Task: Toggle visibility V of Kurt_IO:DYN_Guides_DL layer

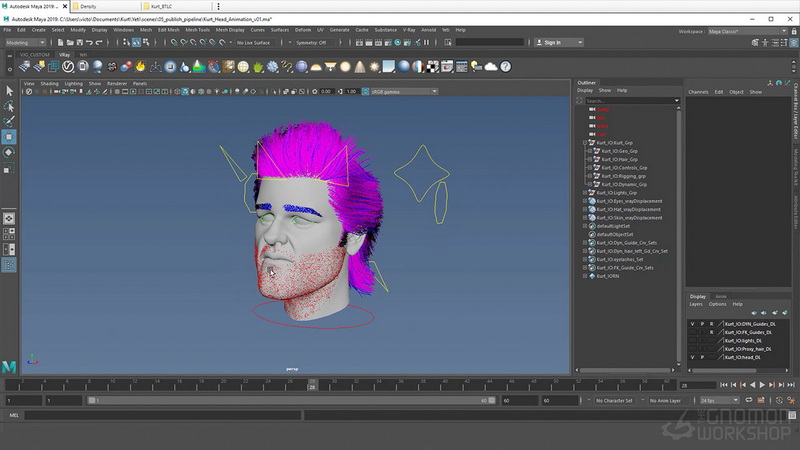Action: [x=692, y=324]
